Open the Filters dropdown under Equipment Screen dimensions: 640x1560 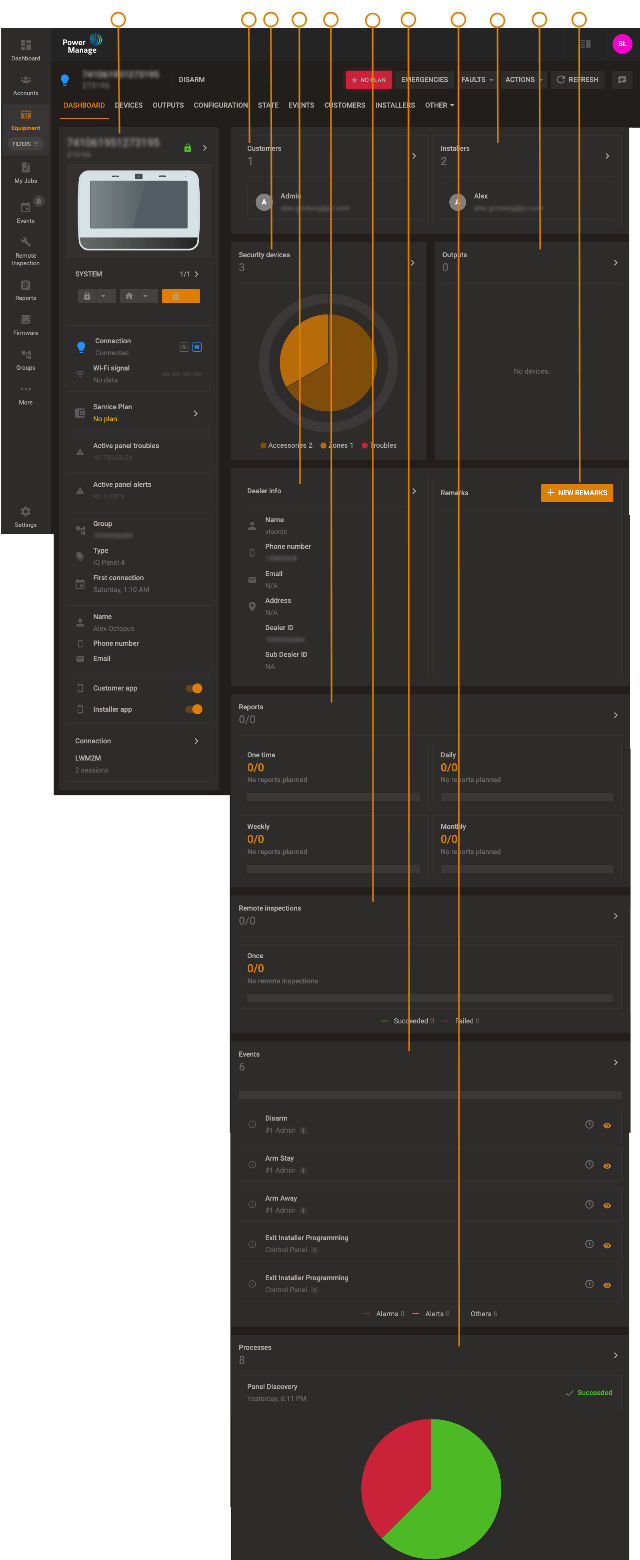26,144
